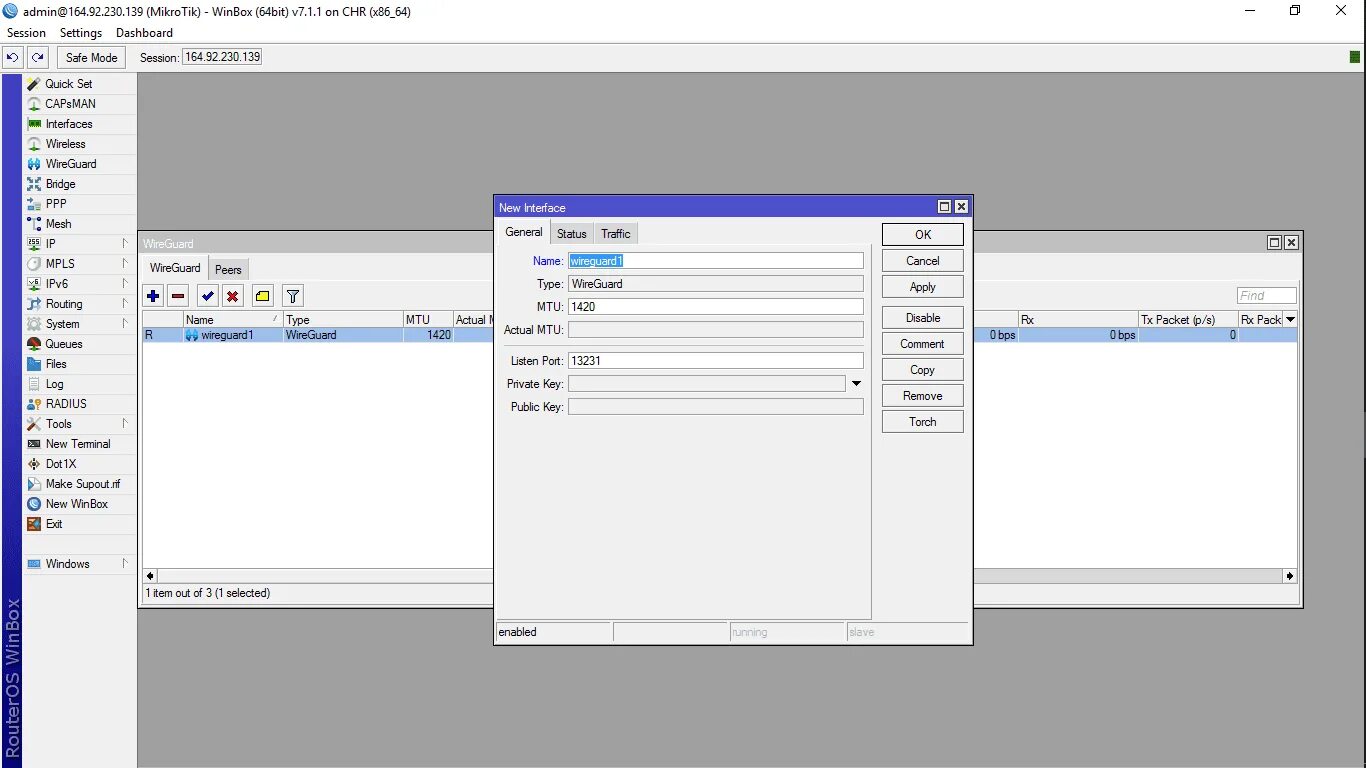Add comment with yellow note icon
This screenshot has width=1366, height=768.
[x=263, y=296]
